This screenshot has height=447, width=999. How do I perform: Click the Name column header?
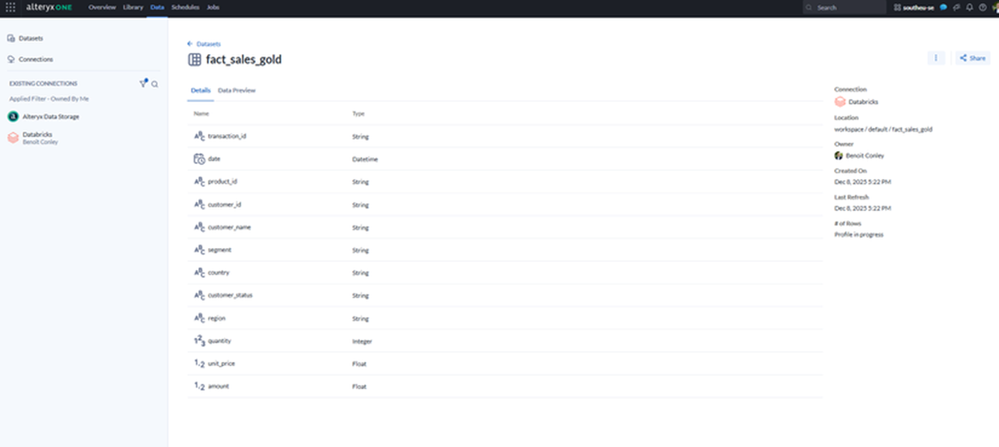(201, 113)
